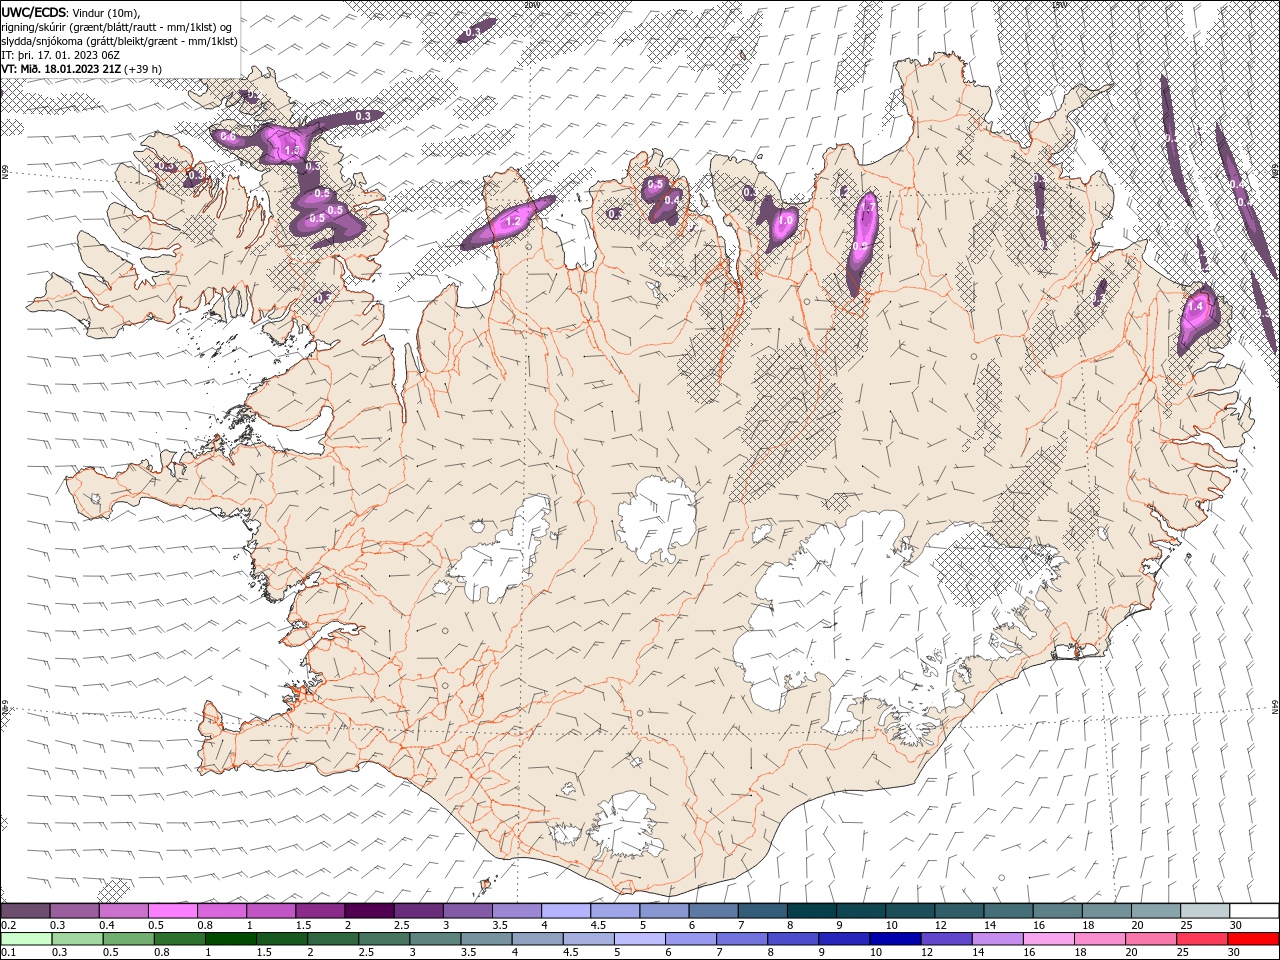Click the UWC/ECDS title text
The width and height of the screenshot is (1280, 960).
point(34,12)
